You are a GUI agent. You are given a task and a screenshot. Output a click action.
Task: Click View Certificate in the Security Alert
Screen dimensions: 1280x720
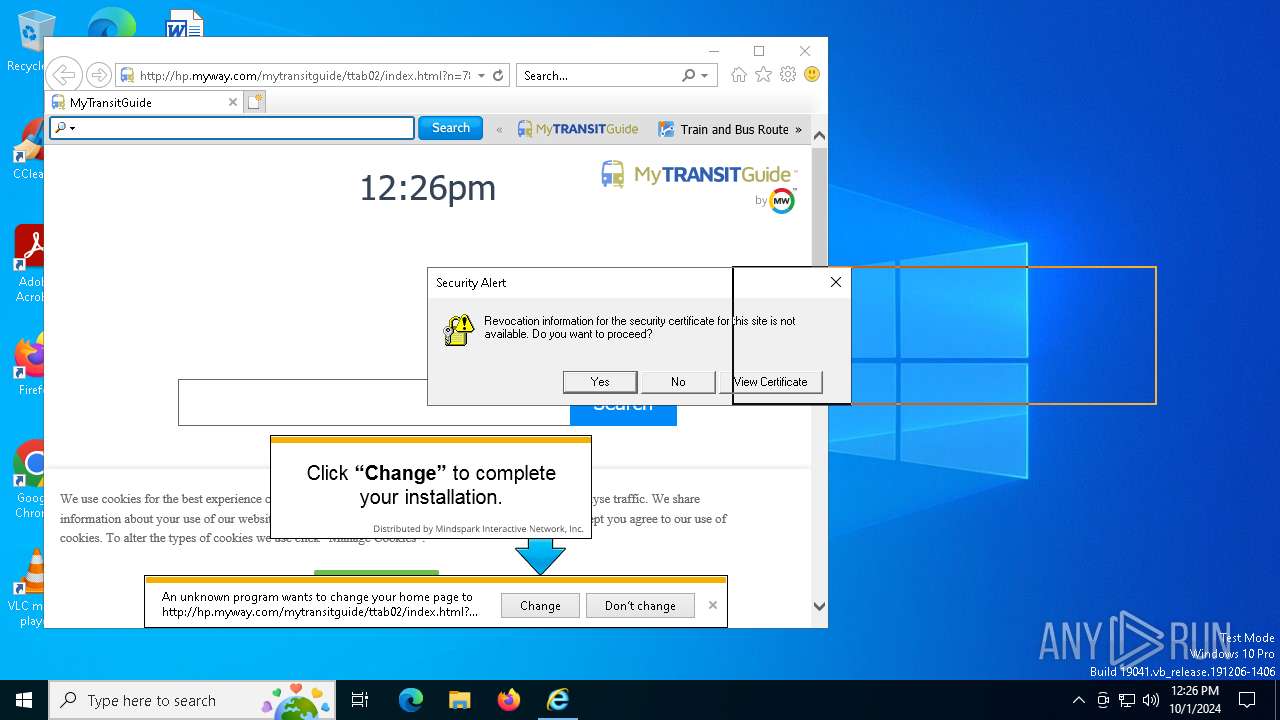pos(770,381)
